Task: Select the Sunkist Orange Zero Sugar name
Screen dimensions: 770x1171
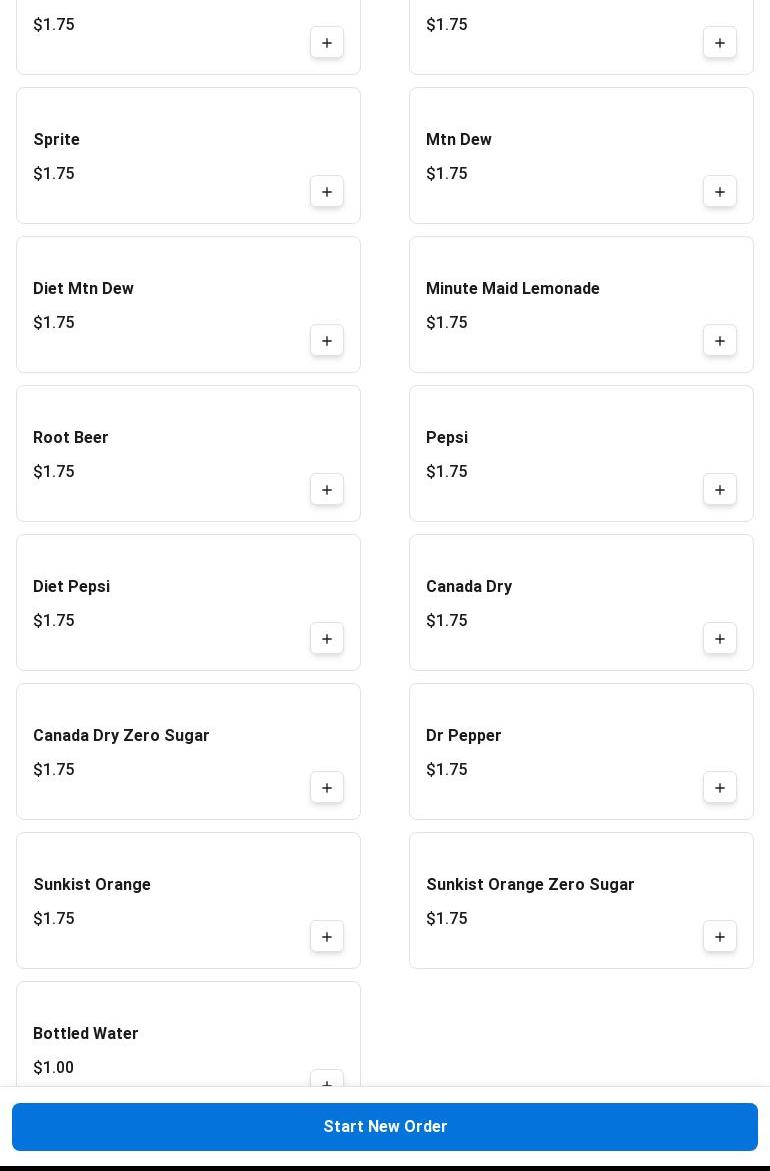Action: [530, 885]
